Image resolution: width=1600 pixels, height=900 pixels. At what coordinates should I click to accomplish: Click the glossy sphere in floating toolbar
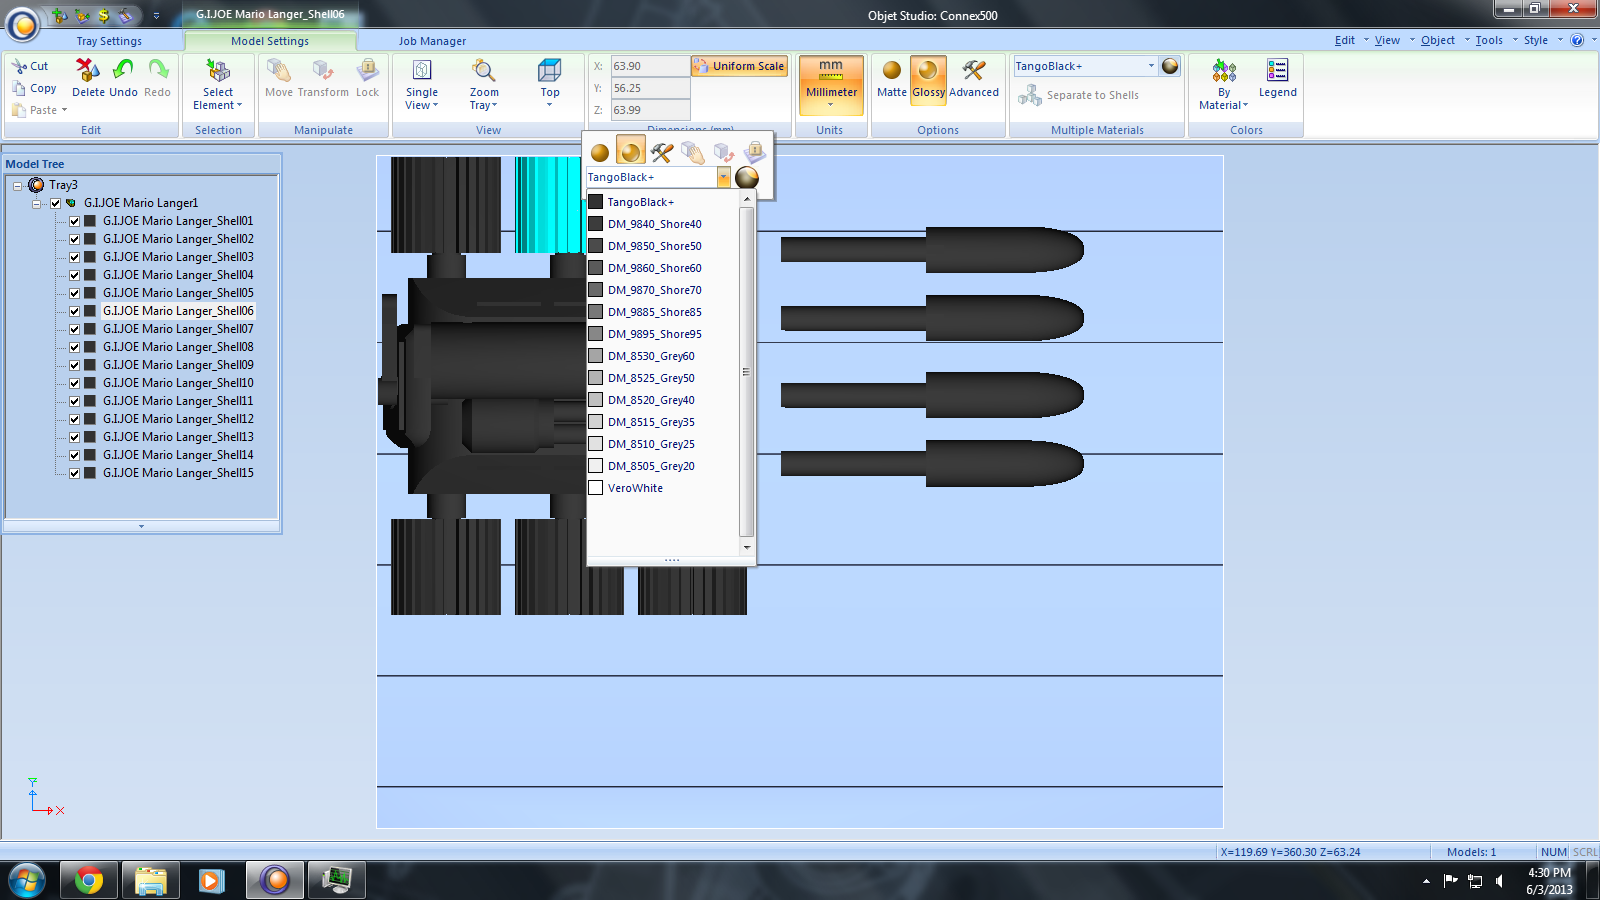coord(630,152)
